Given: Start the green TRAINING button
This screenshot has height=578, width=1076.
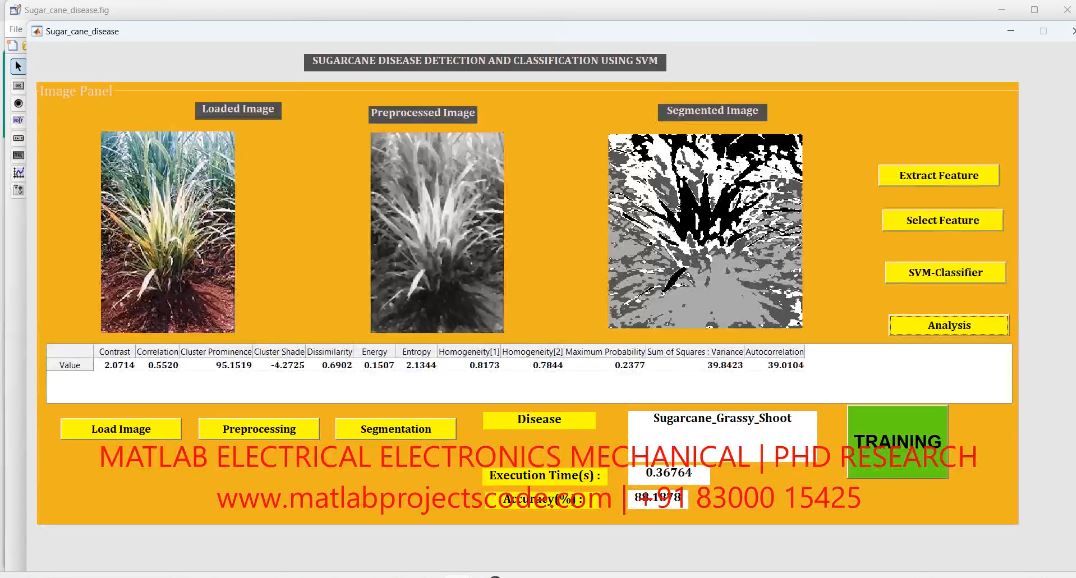Looking at the screenshot, I should tap(897, 441).
